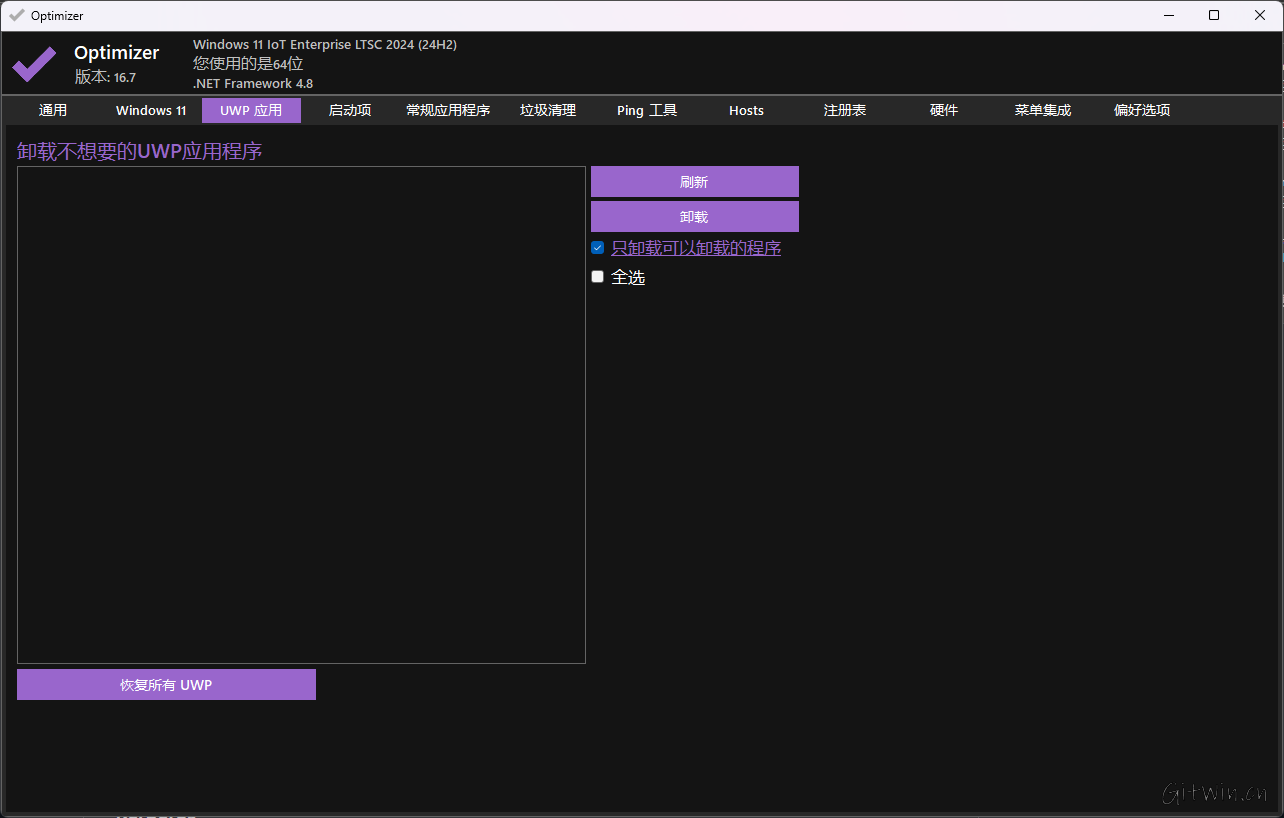Switch to the 常规应用程序 tab
This screenshot has height=818, width=1284.
tap(448, 110)
